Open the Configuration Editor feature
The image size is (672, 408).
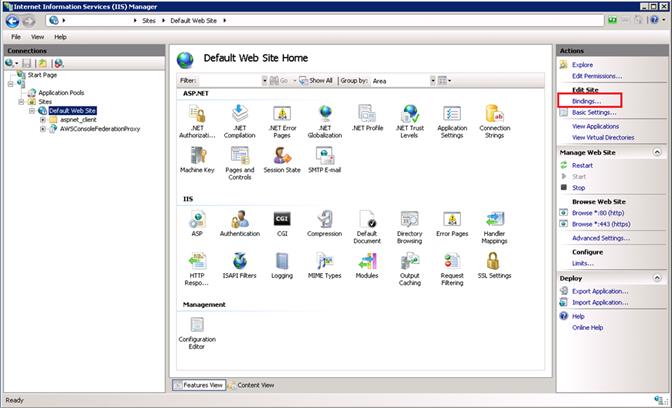197,332
